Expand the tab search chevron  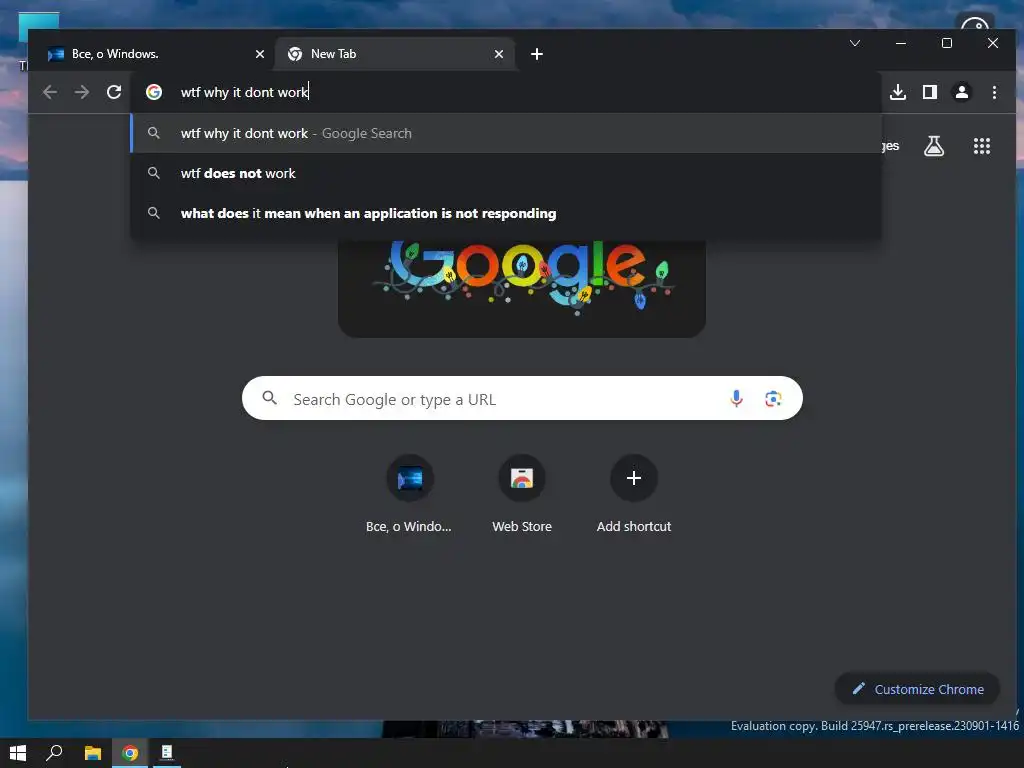coord(855,43)
